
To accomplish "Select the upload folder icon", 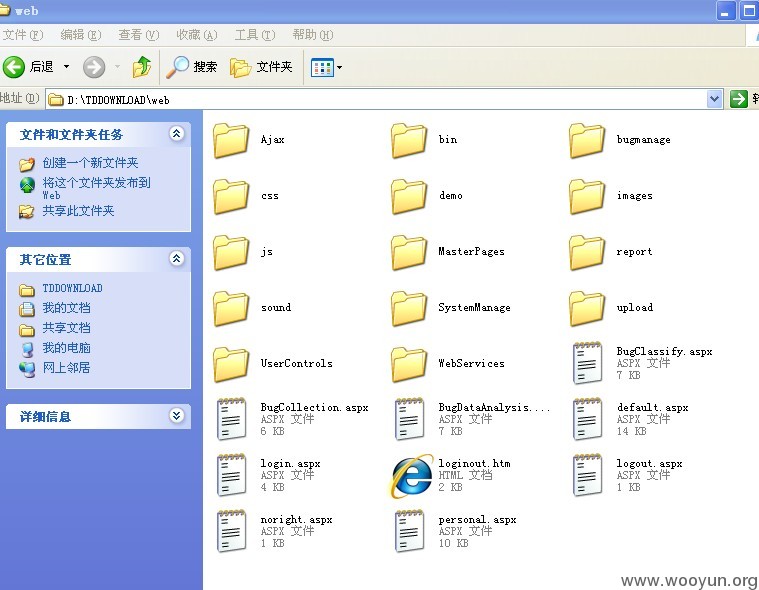I will 587,308.
